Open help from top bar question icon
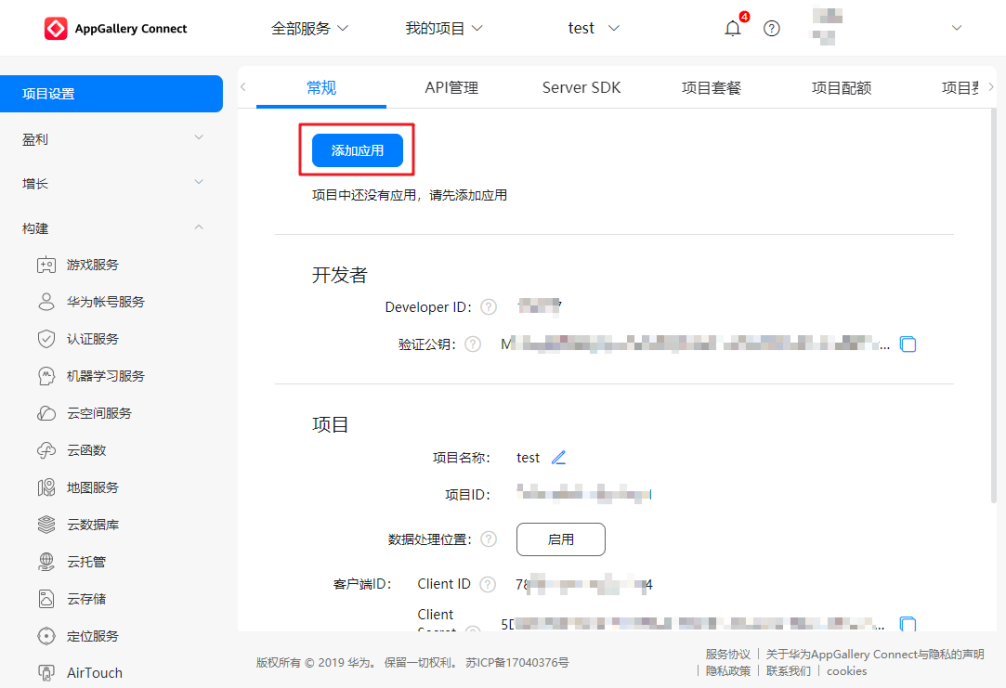 (x=772, y=28)
